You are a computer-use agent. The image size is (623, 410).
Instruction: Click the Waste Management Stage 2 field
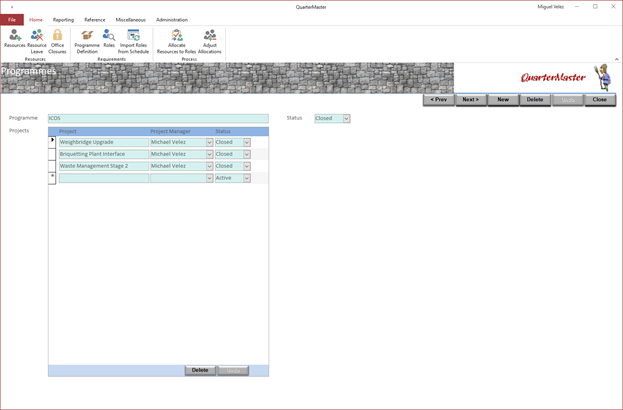click(104, 166)
